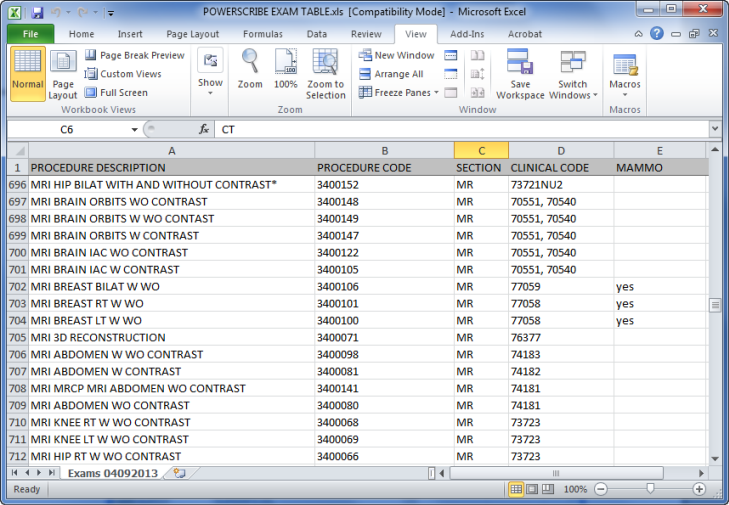
Task: Click the Hide window icon
Action: (x=451, y=74)
